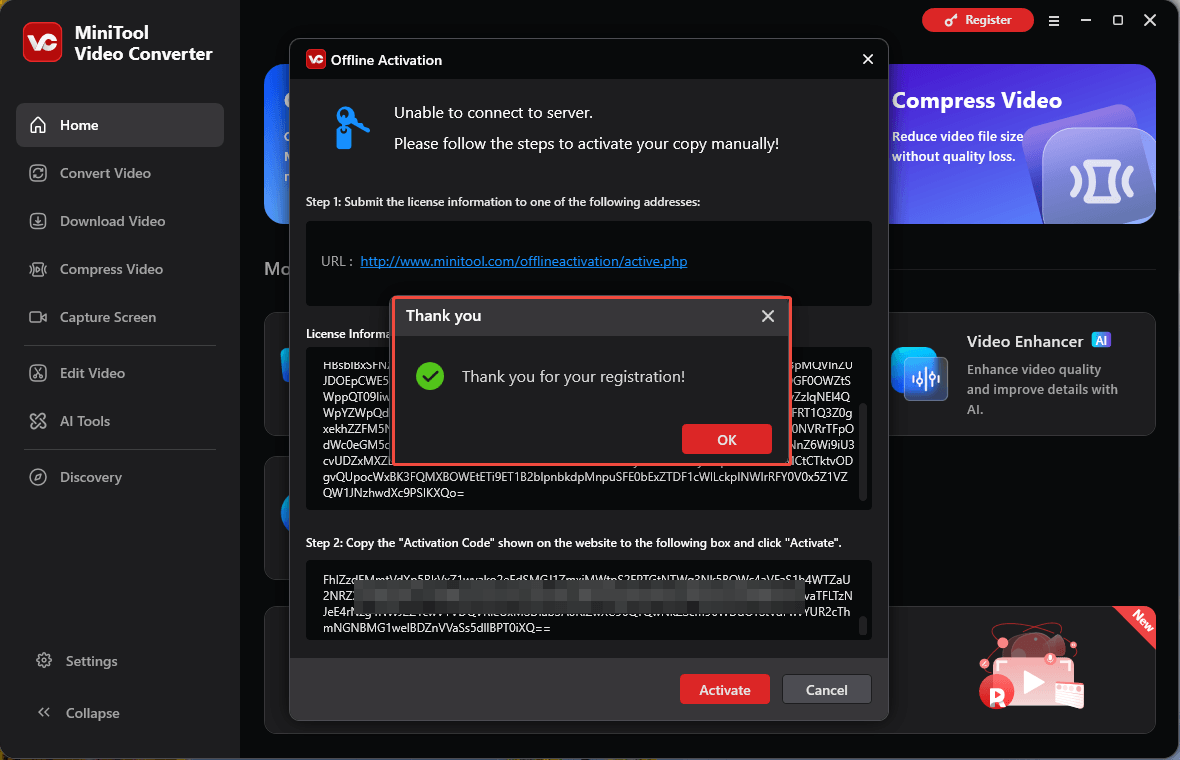Close the Offline Activation dialog
The width and height of the screenshot is (1180, 760).
click(868, 59)
